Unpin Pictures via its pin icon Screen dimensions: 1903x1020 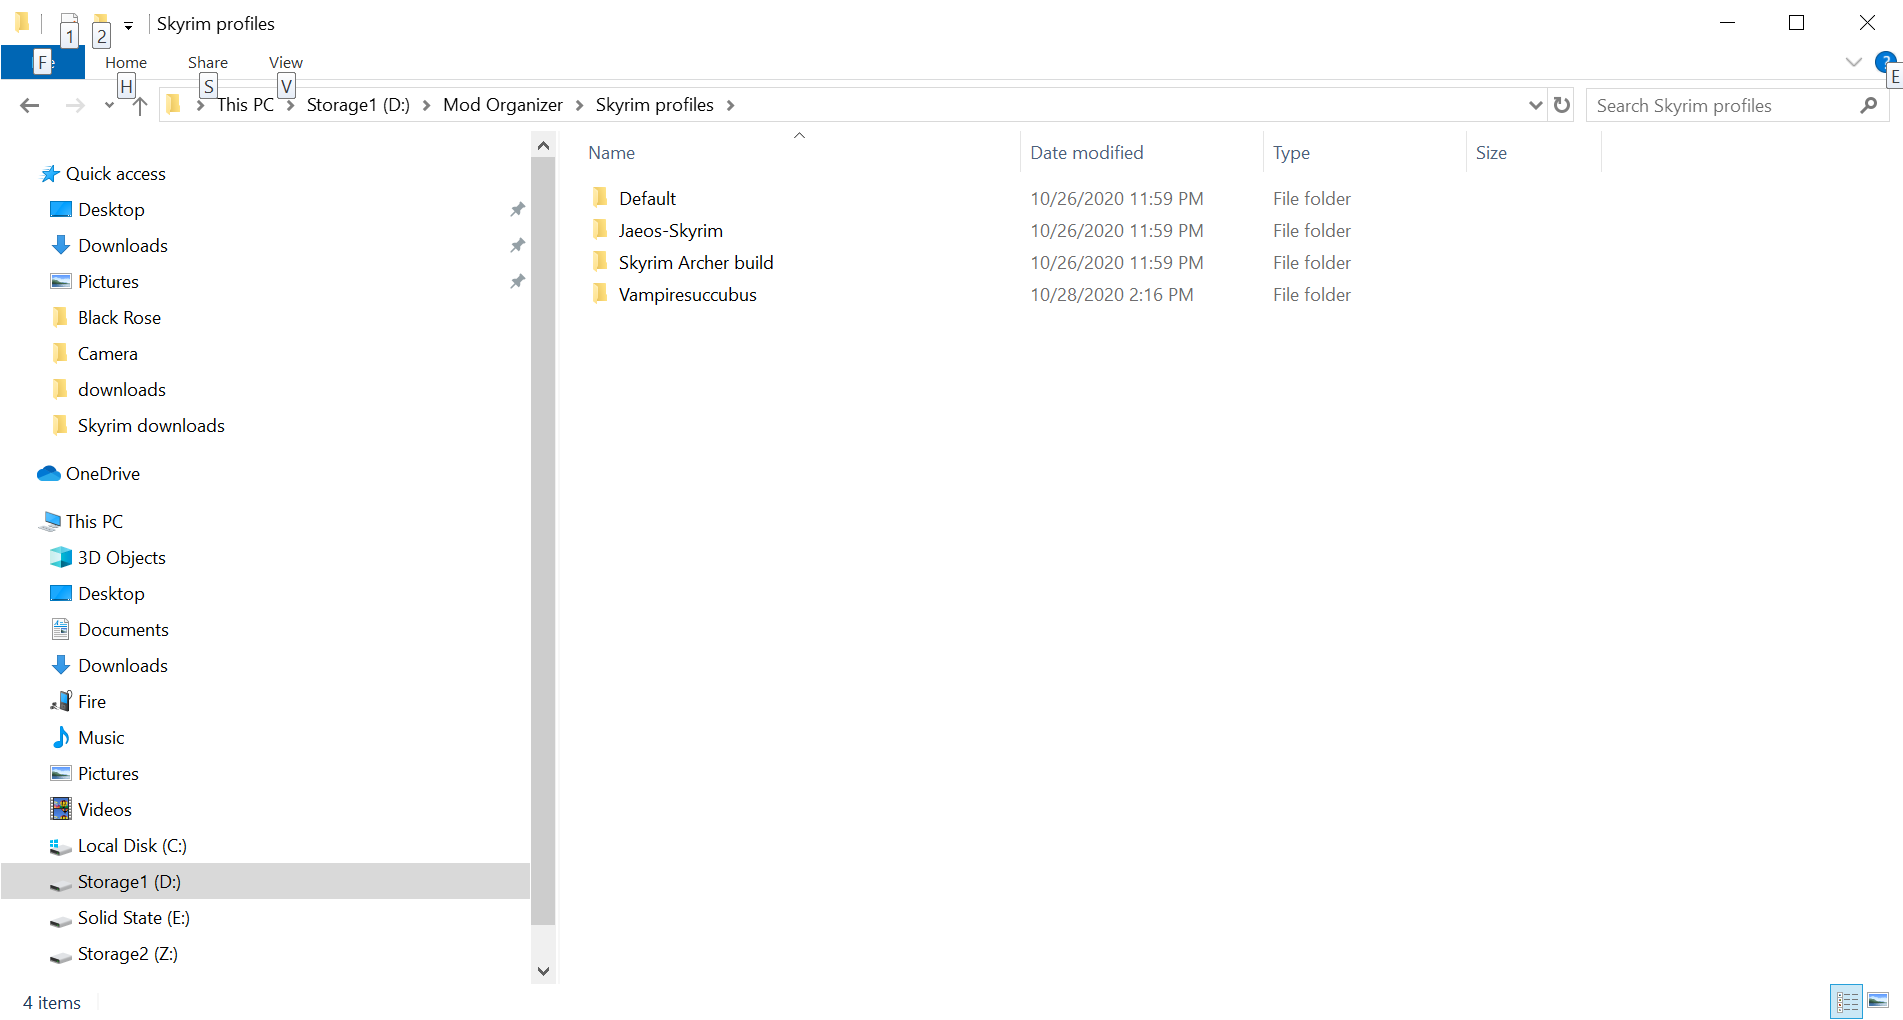coord(517,281)
